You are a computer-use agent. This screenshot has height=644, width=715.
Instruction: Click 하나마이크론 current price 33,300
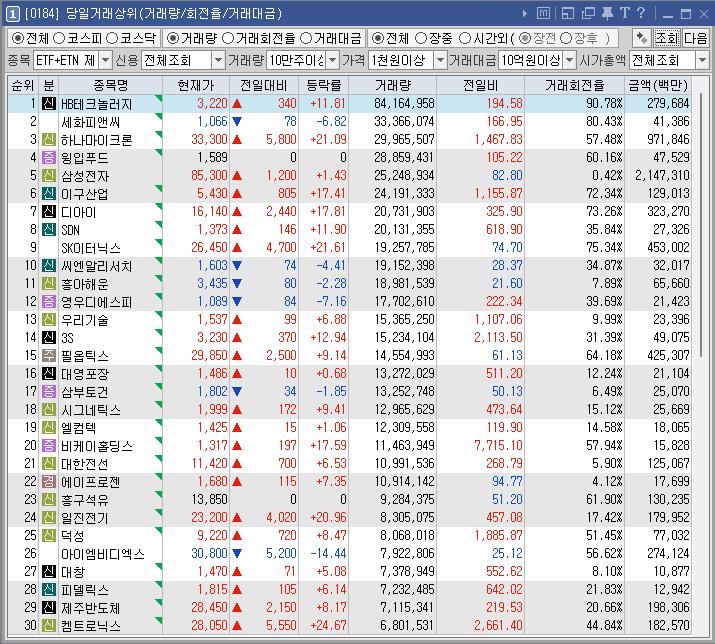[209, 139]
